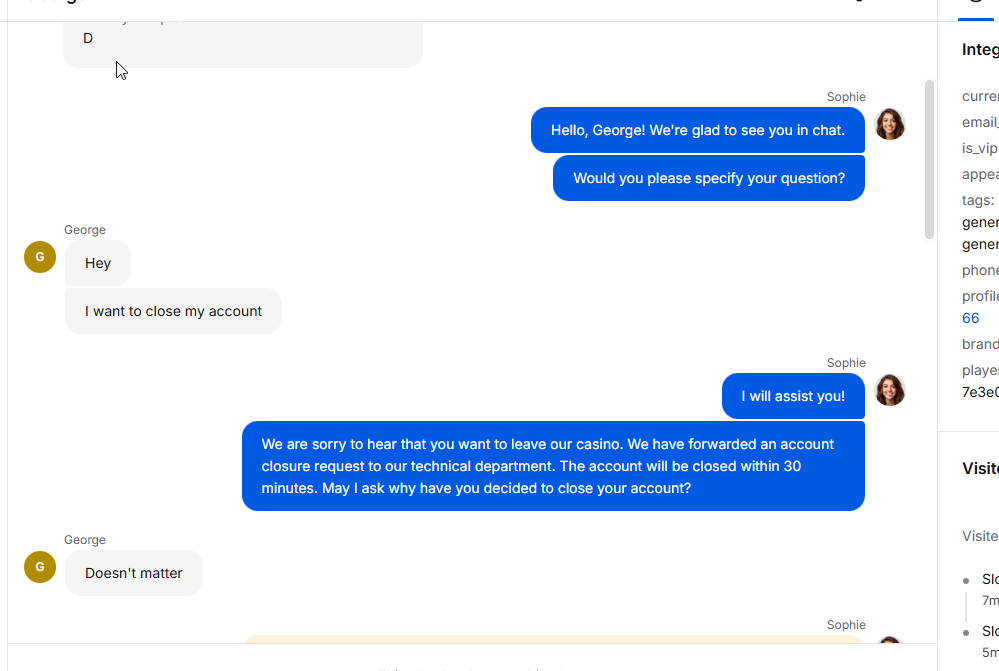This screenshot has width=999, height=671.
Task: Select the "Would you please specify your question?" bubble
Action: 708,178
